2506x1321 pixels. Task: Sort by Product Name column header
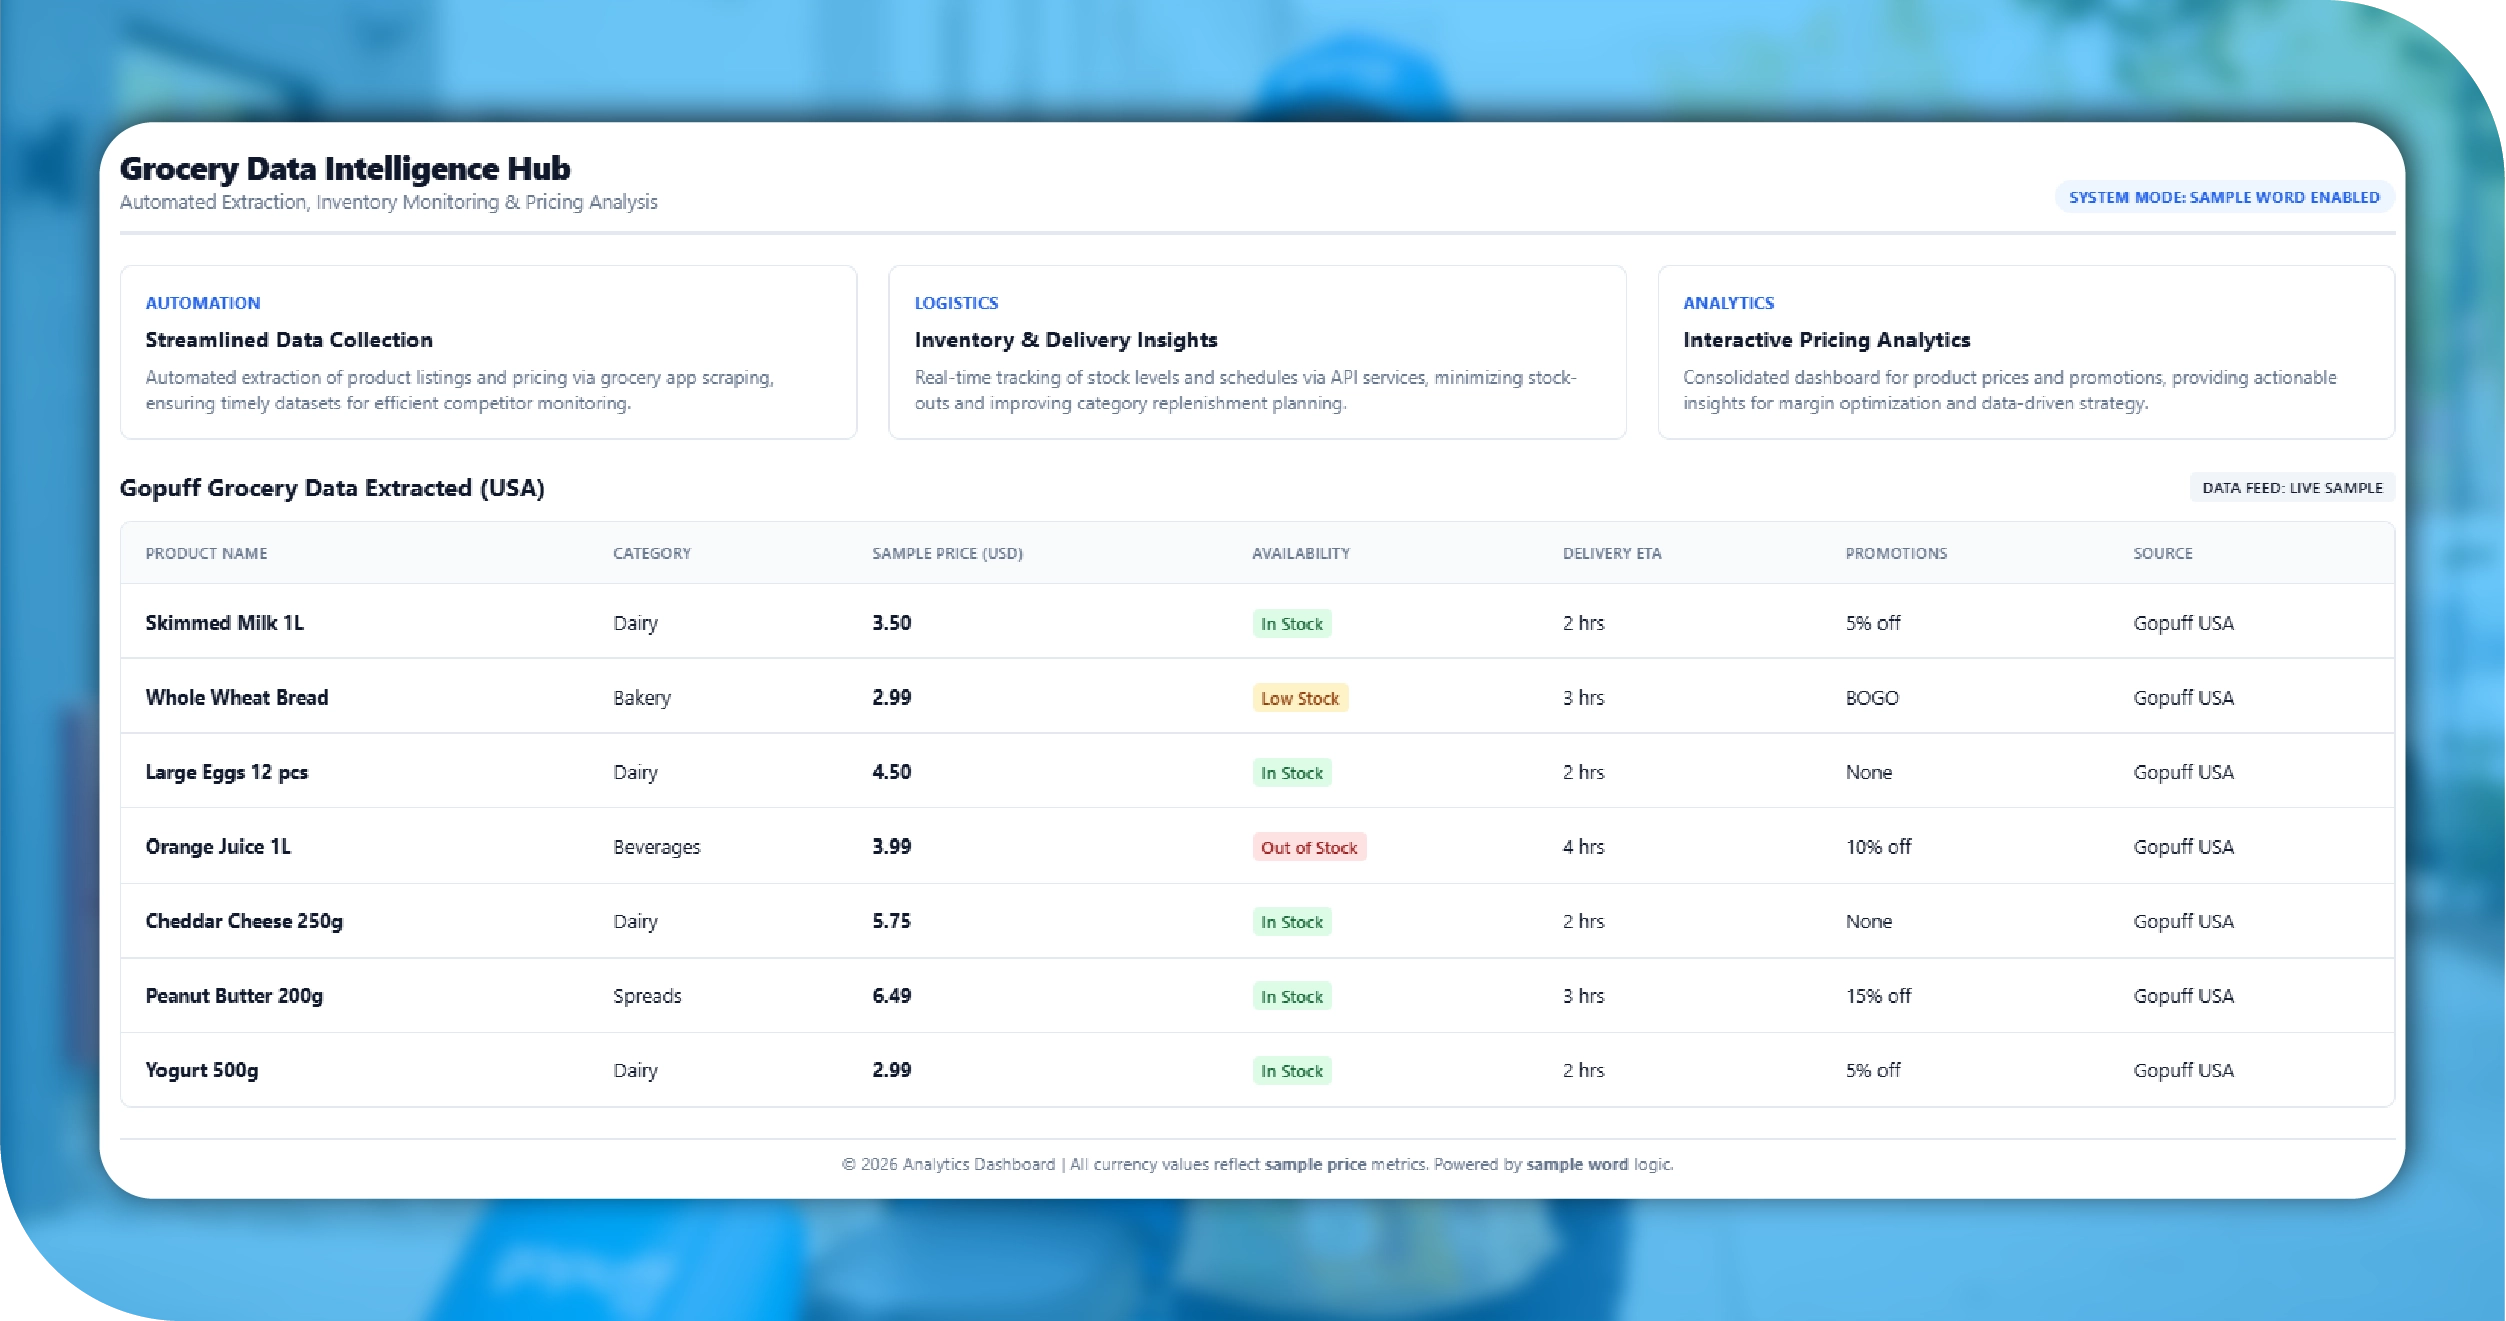(206, 553)
